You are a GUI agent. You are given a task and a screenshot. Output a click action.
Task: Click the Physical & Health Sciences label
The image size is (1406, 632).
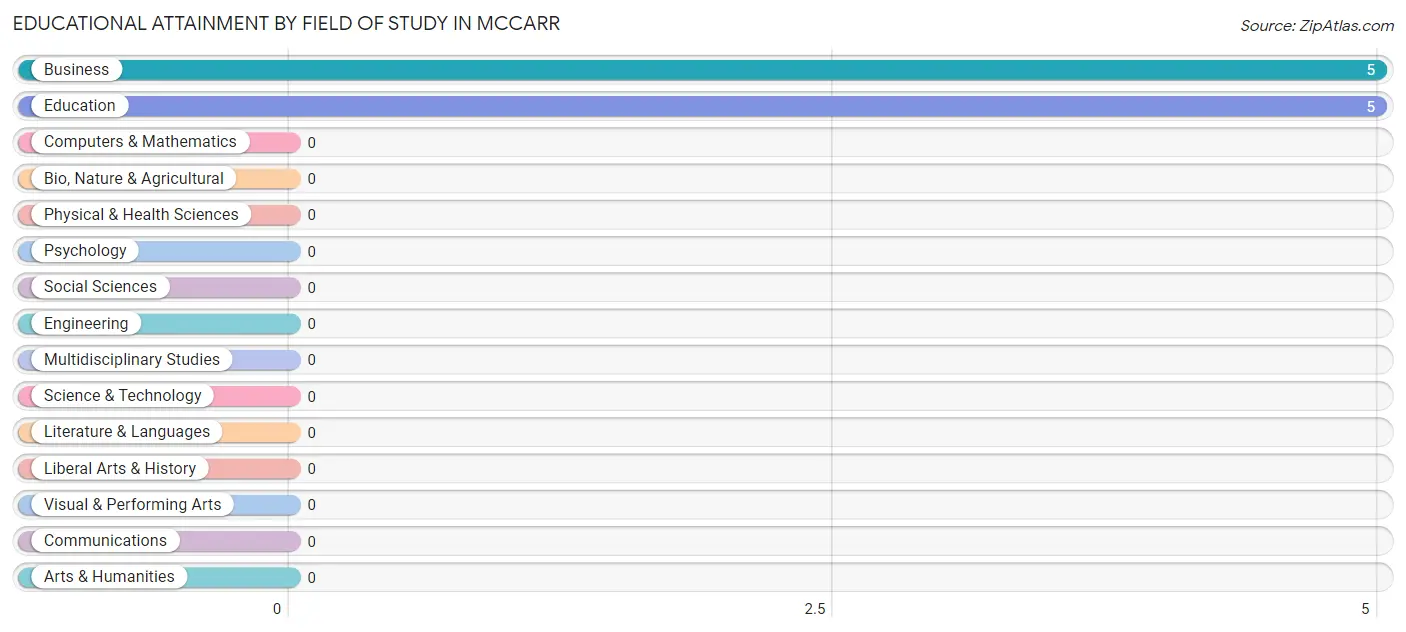click(x=141, y=214)
